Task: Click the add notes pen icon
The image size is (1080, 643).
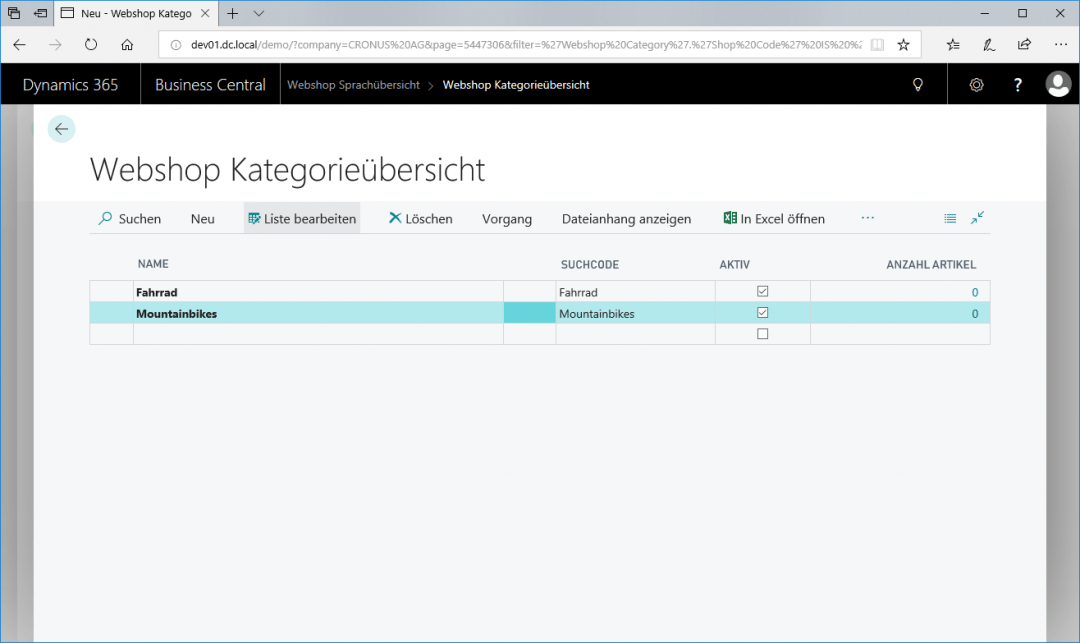Action: coord(988,45)
